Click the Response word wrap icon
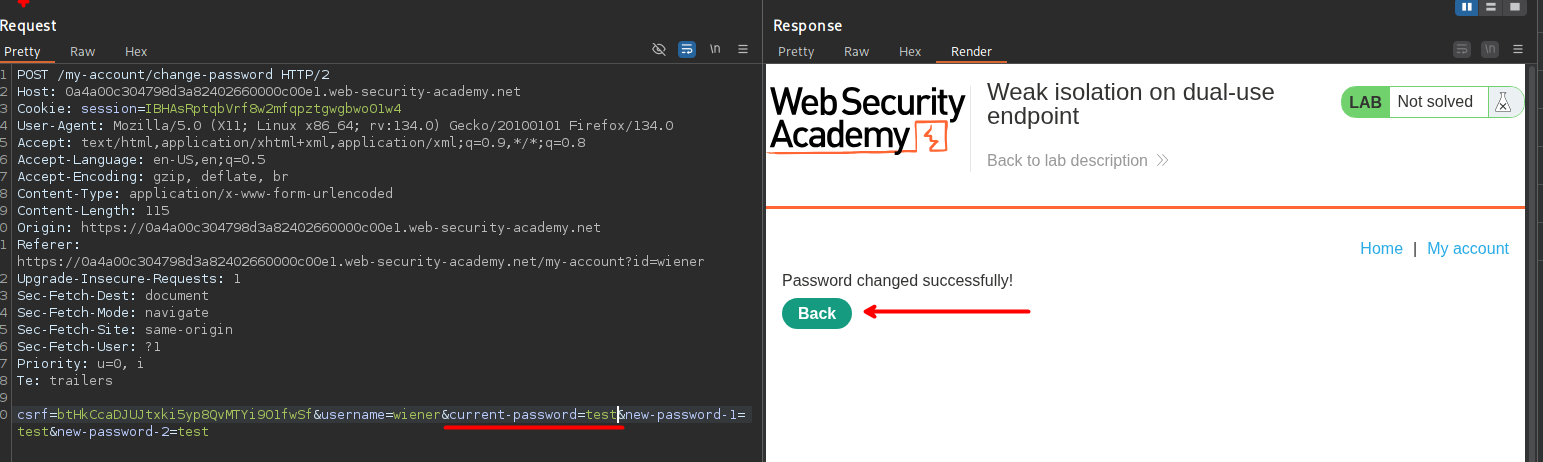The width and height of the screenshot is (1543, 462). [1462, 49]
